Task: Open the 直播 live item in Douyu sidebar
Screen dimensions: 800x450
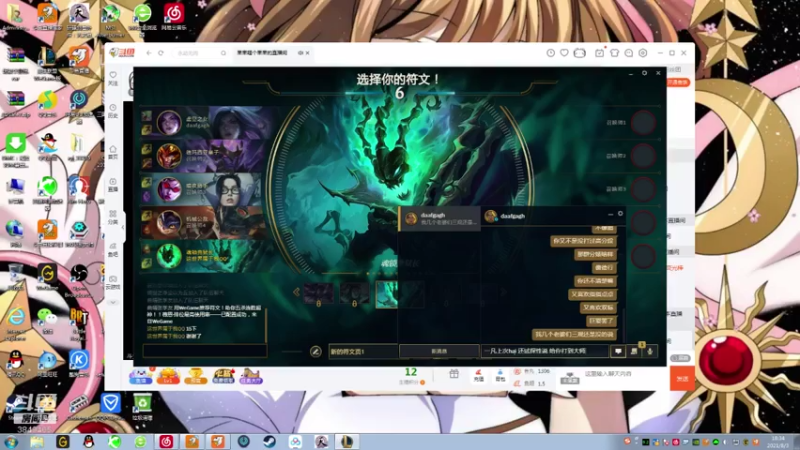Action: click(113, 185)
